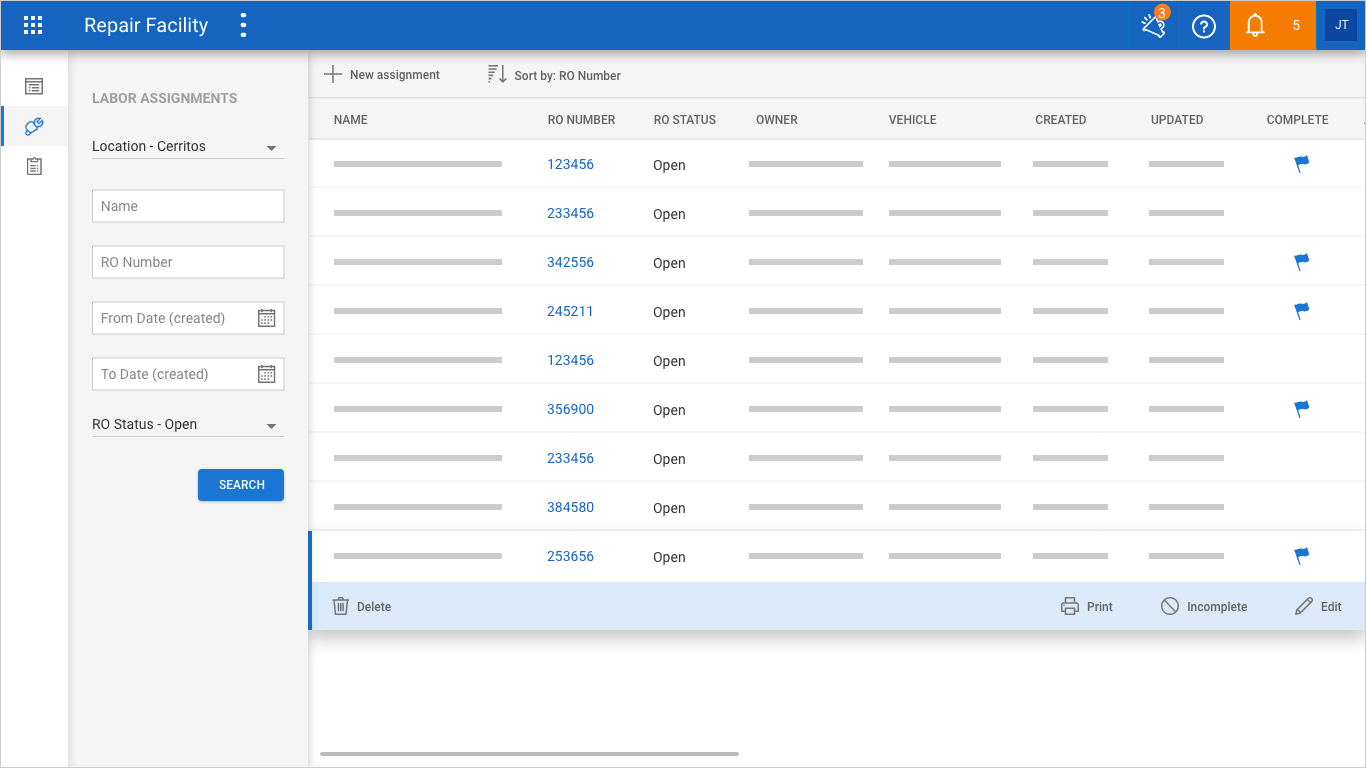Open the Sort by: RO Number menu
The width and height of the screenshot is (1366, 768).
(x=554, y=75)
